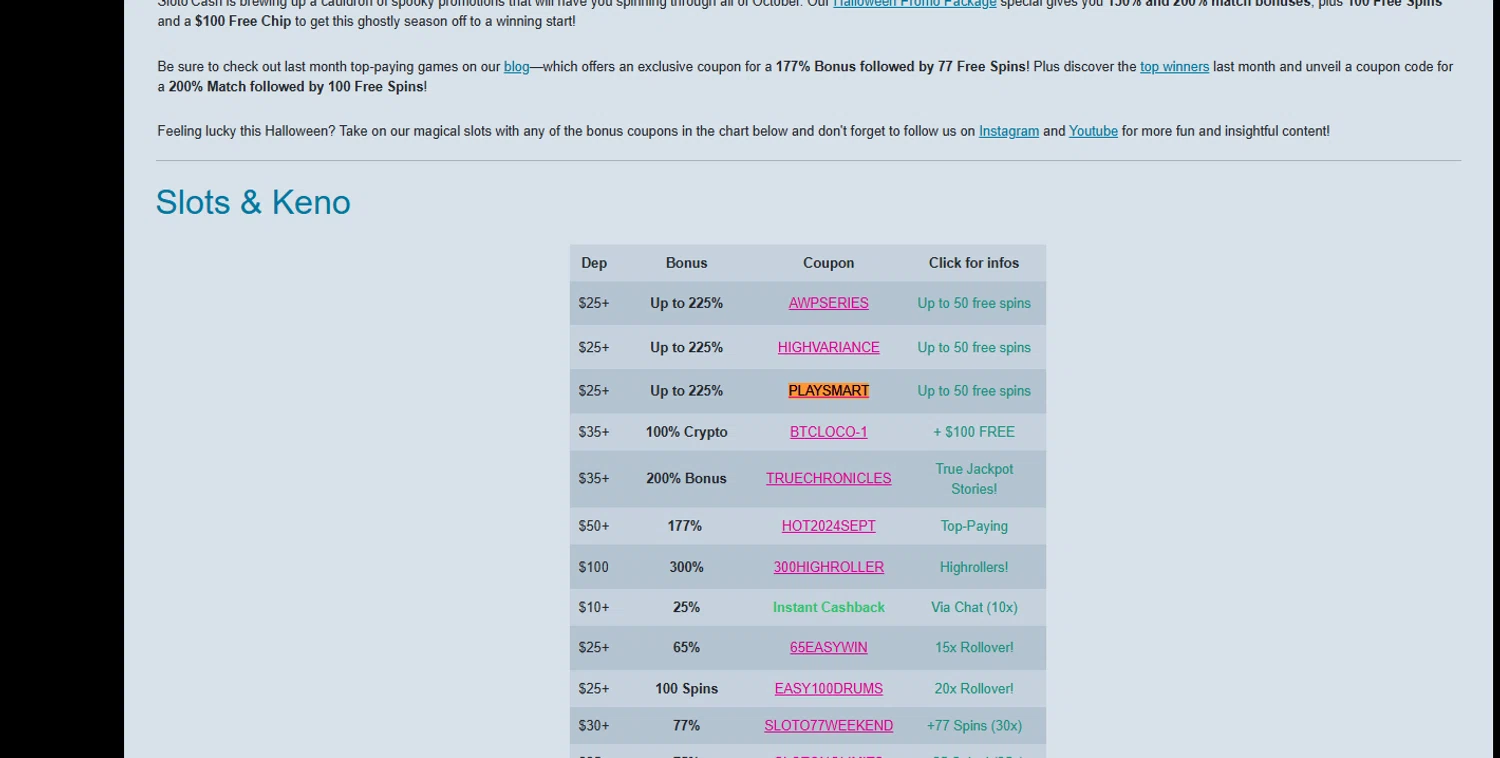Viewport: 1500px width, 758px height.
Task: Open the 65EASYWIN coupon link
Action: click(x=828, y=647)
